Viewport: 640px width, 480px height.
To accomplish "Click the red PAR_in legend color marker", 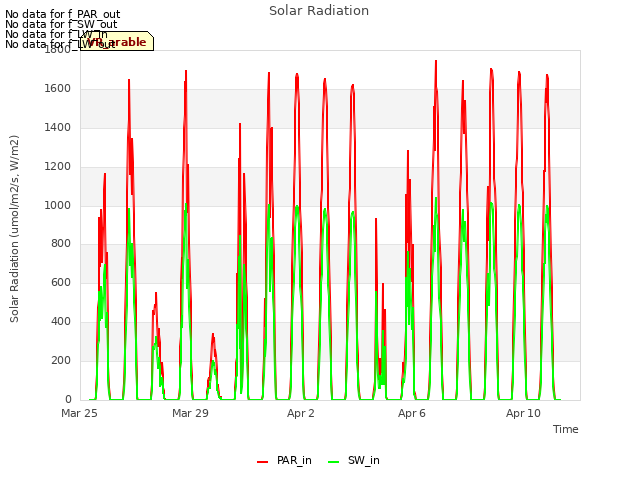I will [262, 462].
